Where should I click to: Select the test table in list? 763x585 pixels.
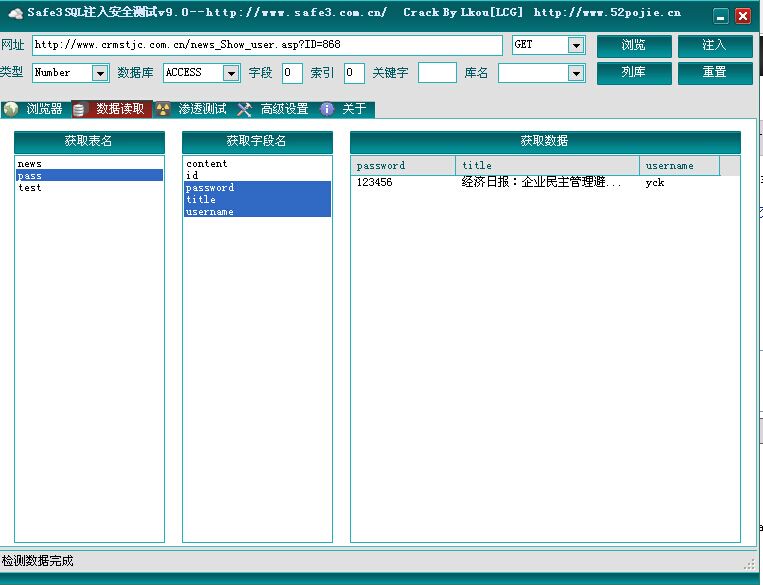pos(90,187)
